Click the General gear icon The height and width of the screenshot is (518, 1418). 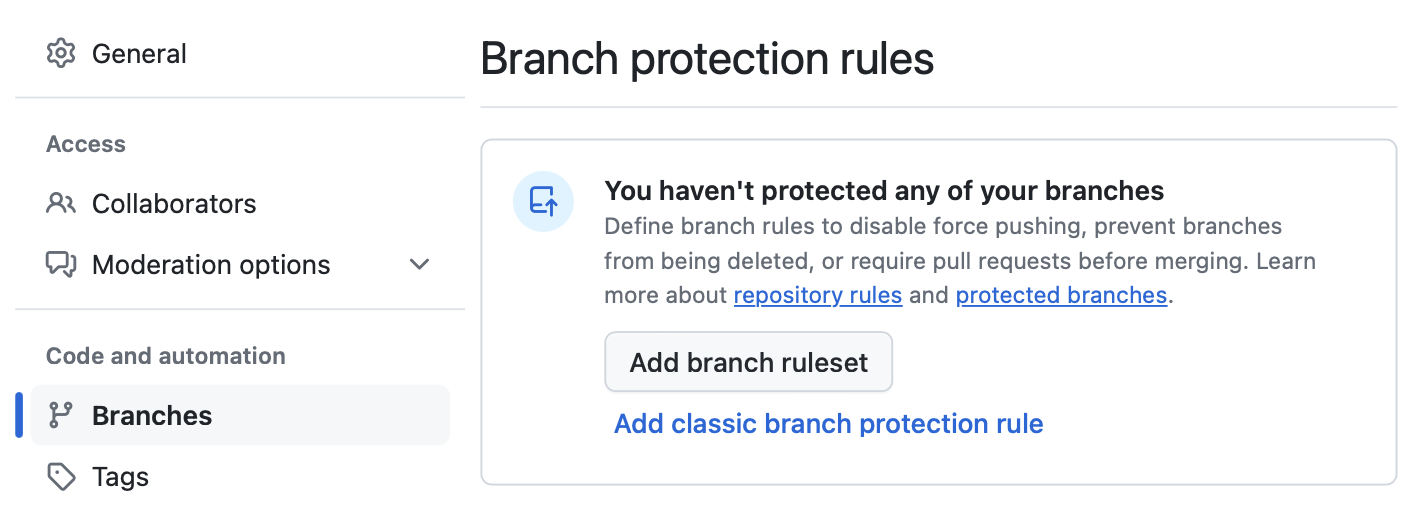tap(61, 53)
